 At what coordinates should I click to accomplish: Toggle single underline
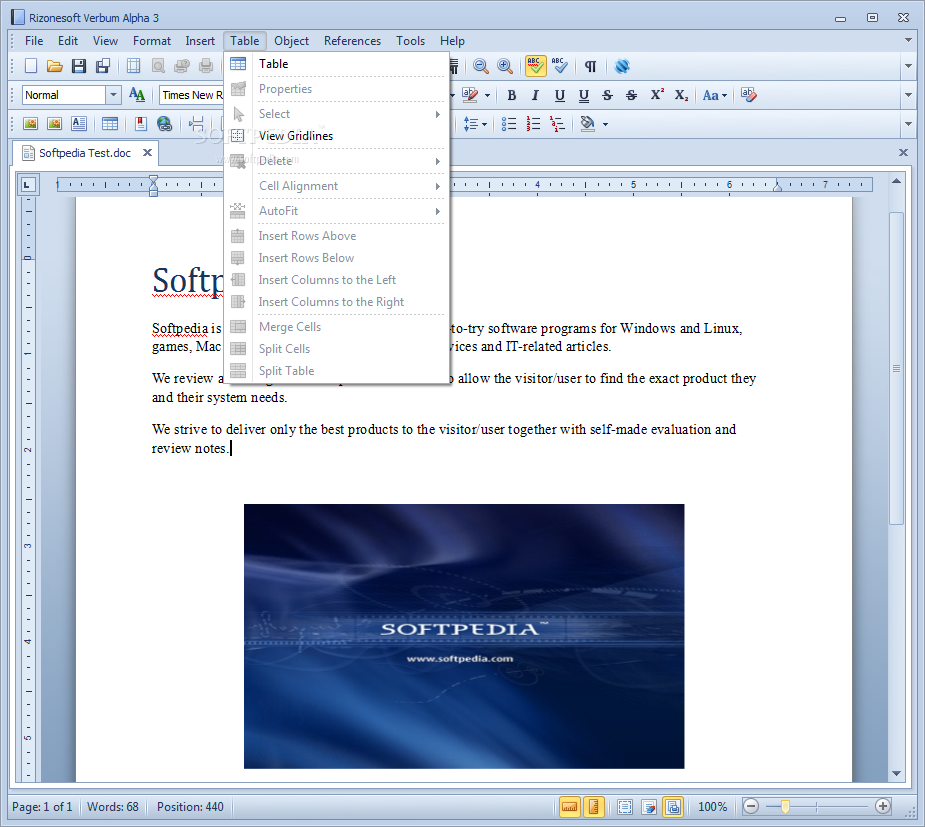pyautogui.click(x=559, y=95)
